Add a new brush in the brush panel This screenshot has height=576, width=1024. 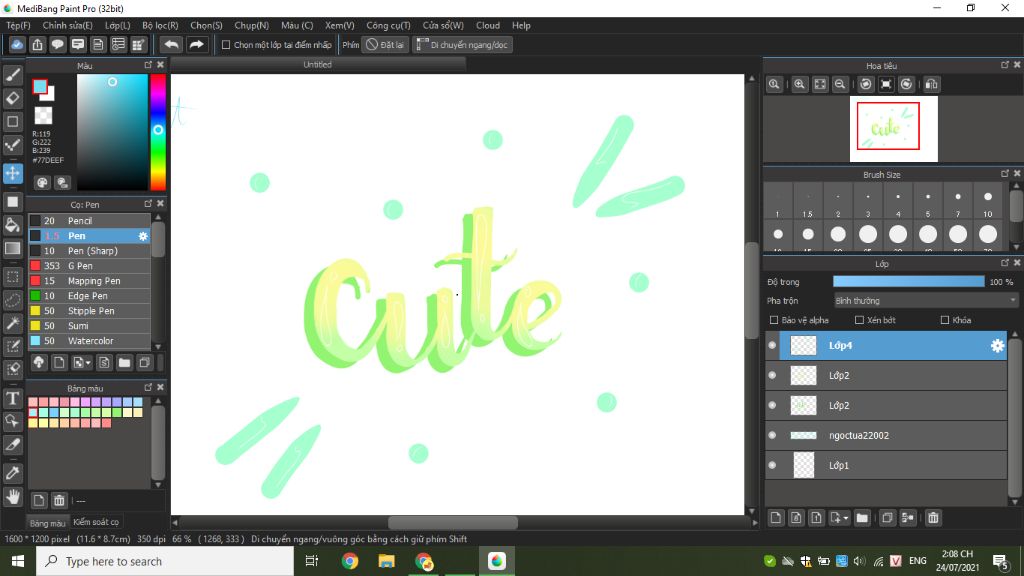(x=59, y=362)
